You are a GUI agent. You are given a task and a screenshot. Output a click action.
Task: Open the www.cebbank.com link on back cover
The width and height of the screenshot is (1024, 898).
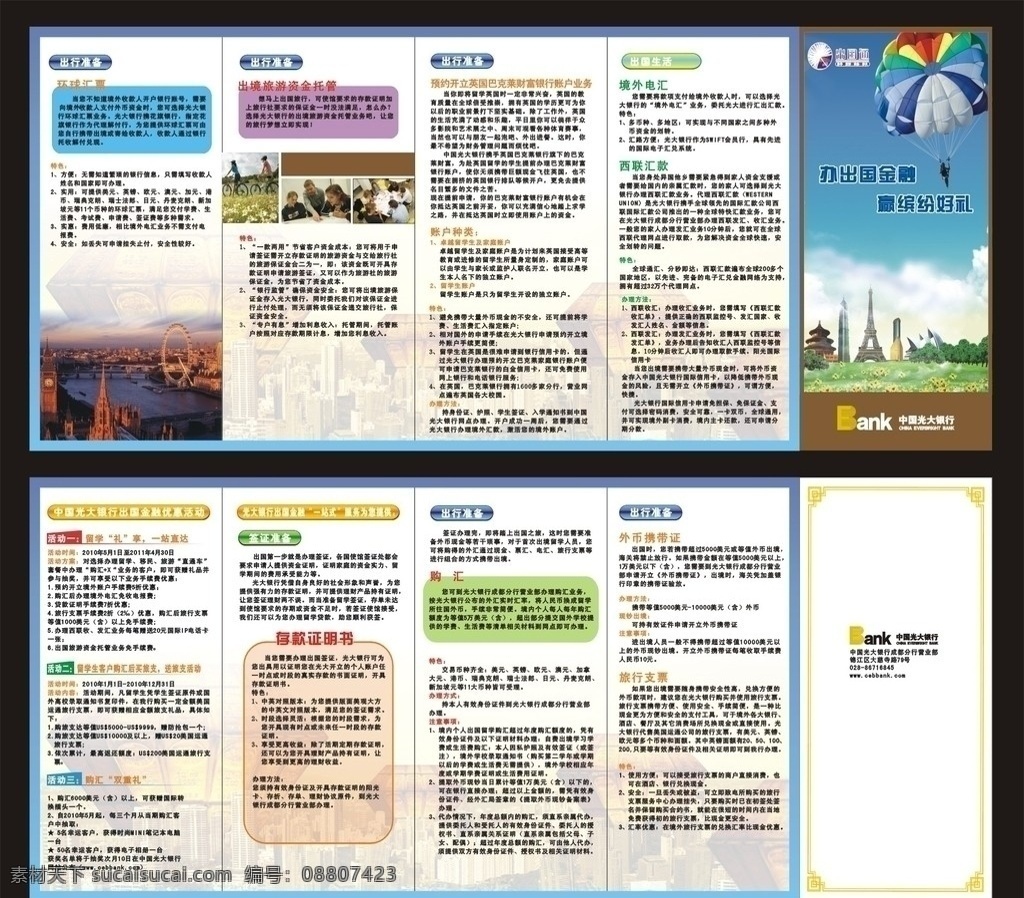coord(877,675)
